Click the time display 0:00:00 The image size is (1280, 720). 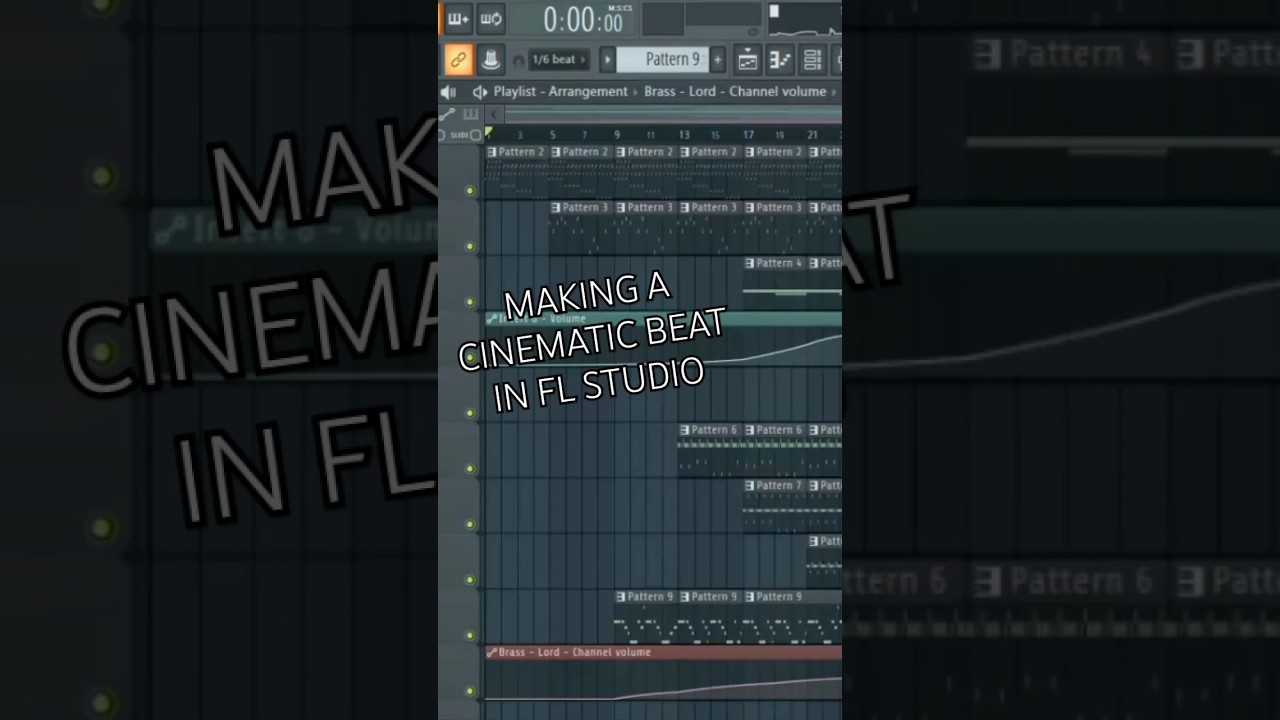coord(583,20)
